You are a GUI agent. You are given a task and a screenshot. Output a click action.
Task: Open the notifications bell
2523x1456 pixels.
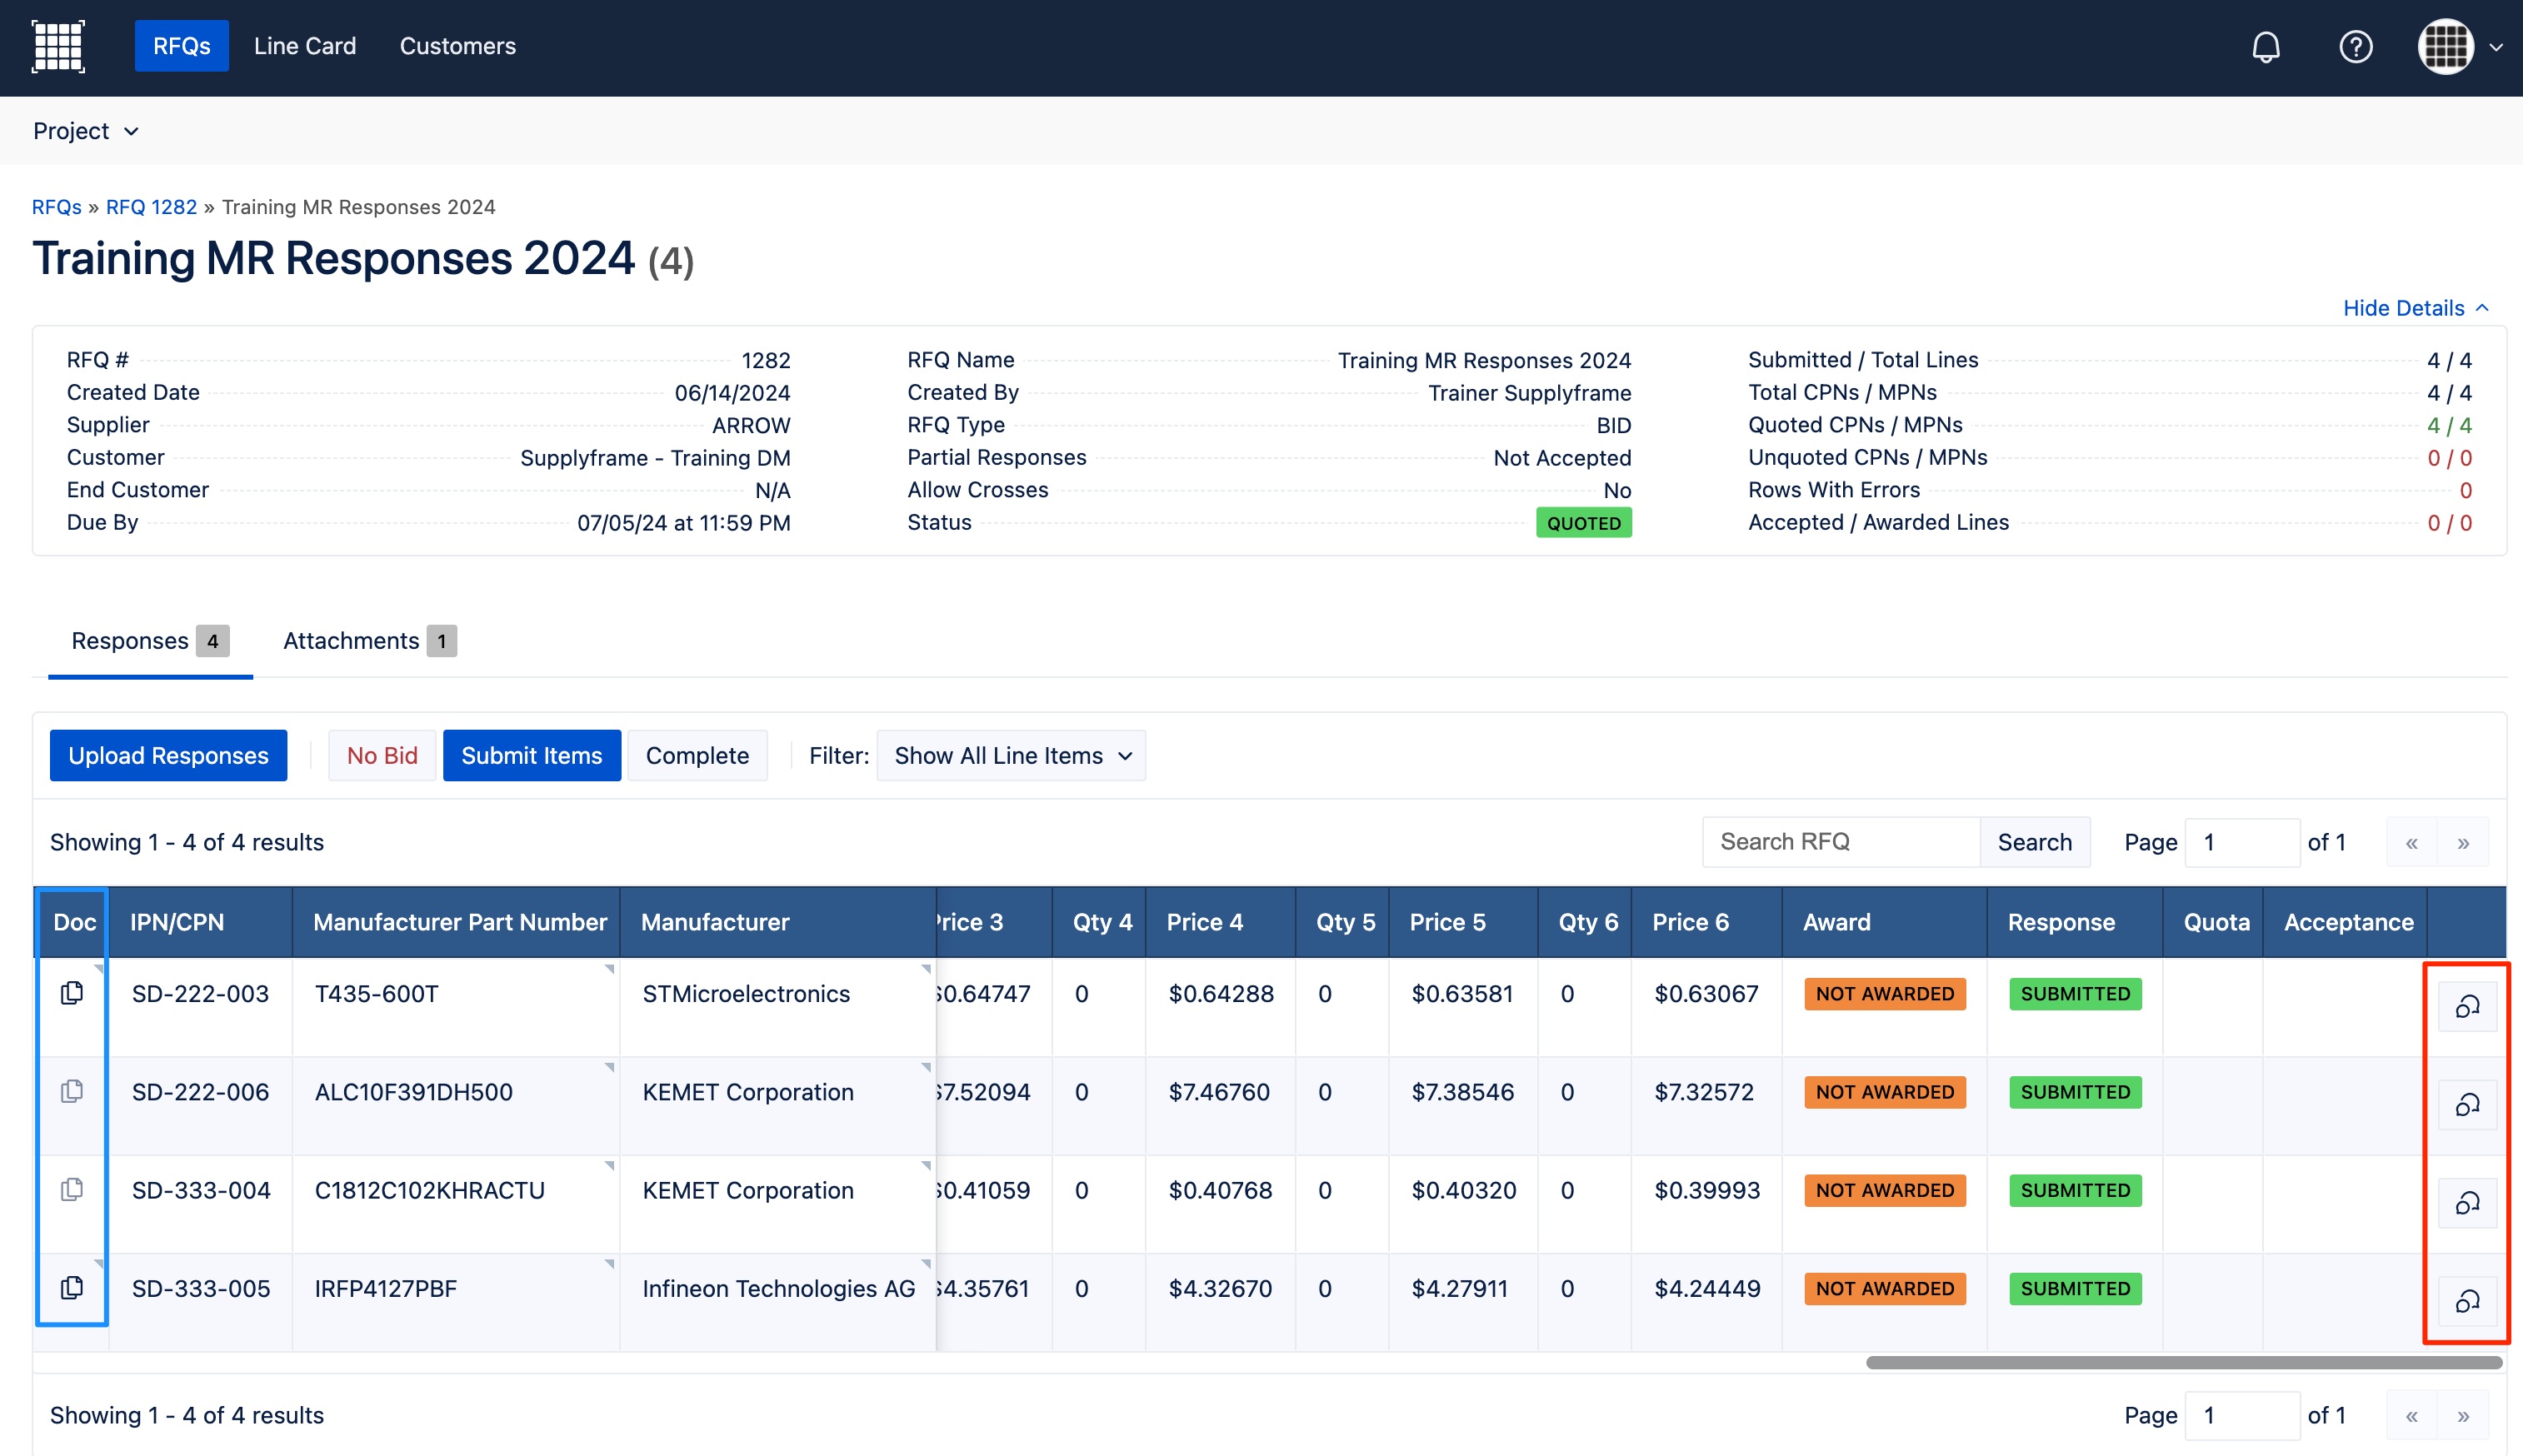[x=2265, y=47]
